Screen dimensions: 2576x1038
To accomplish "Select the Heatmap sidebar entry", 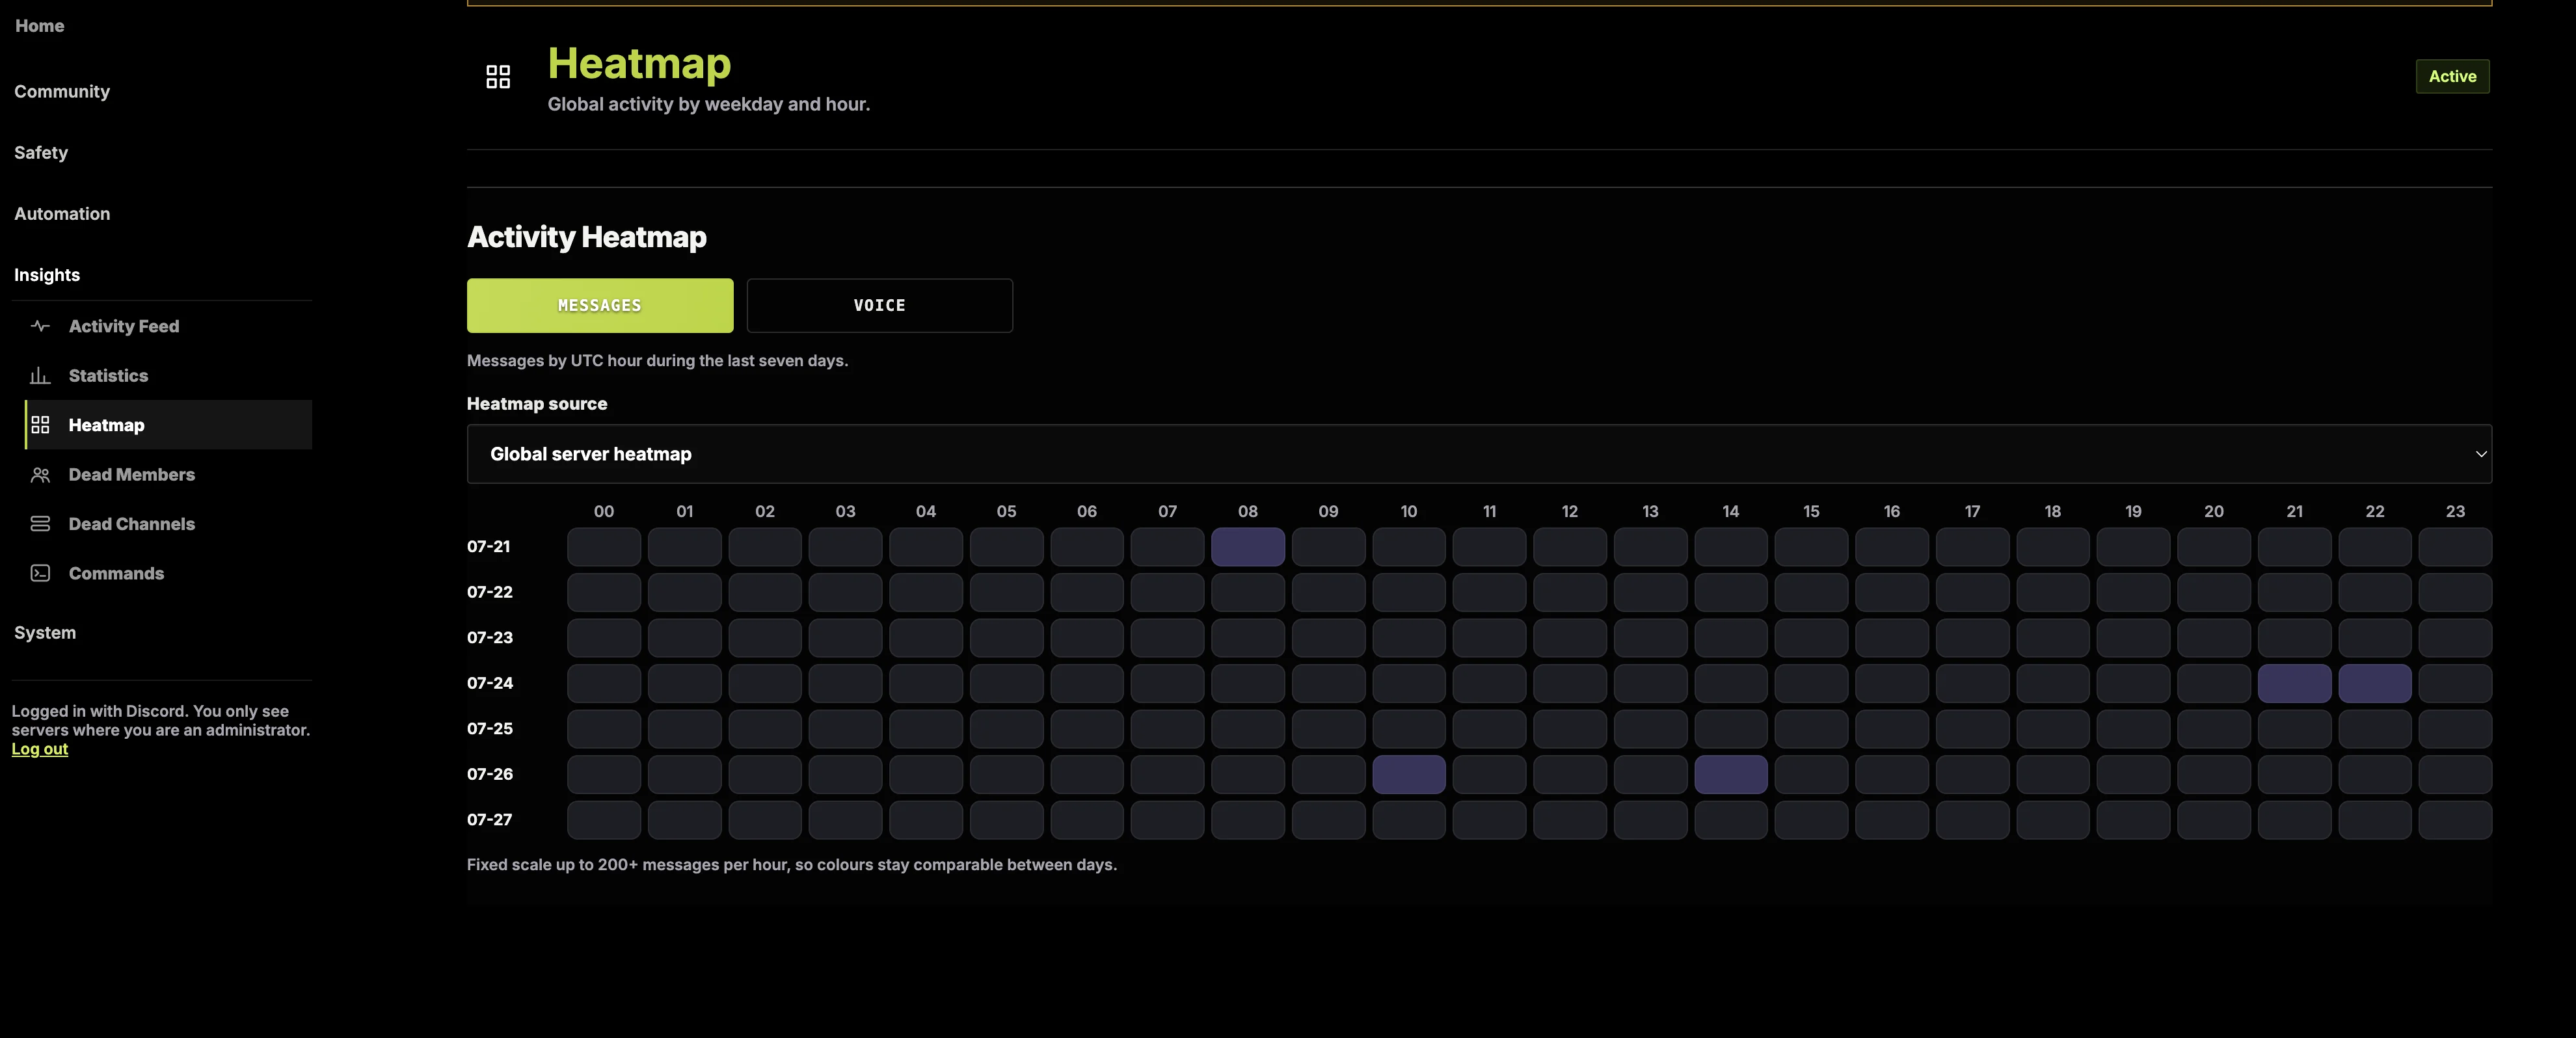I will [168, 425].
